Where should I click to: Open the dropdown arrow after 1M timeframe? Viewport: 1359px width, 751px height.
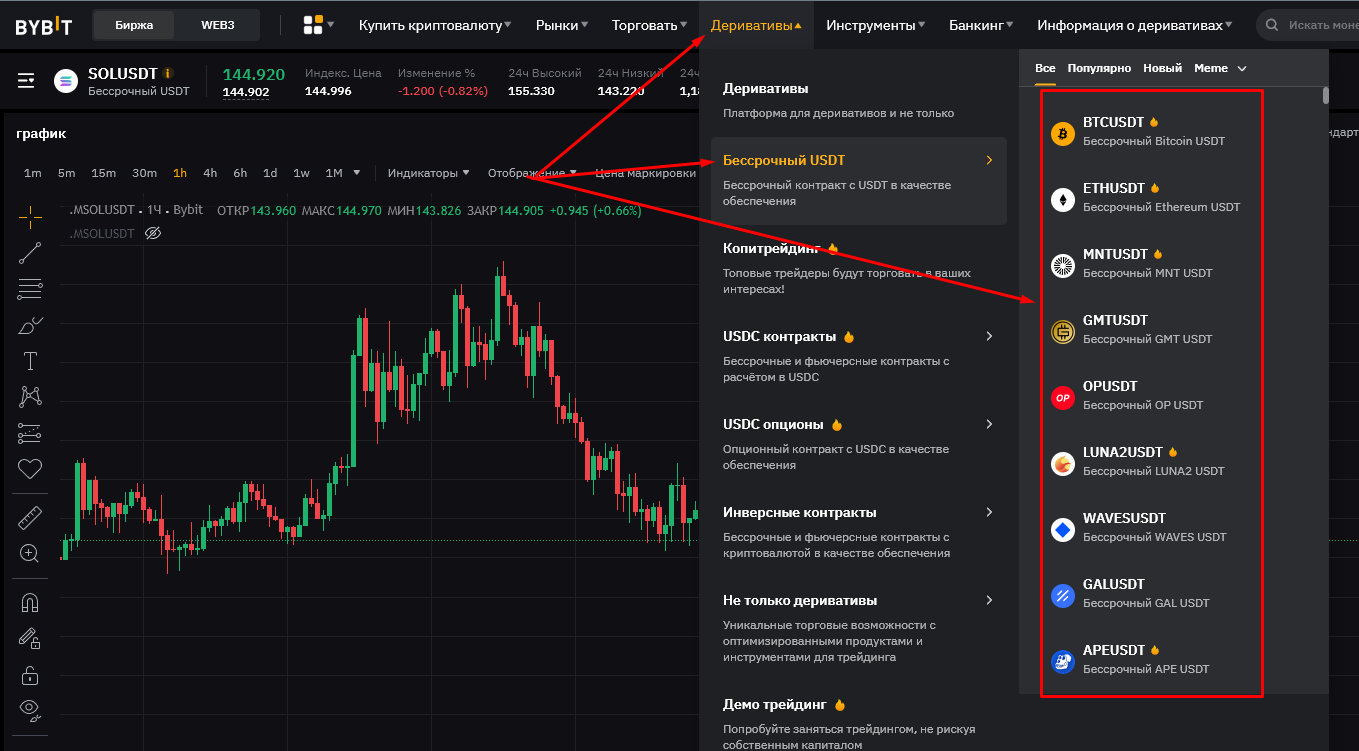pos(357,173)
